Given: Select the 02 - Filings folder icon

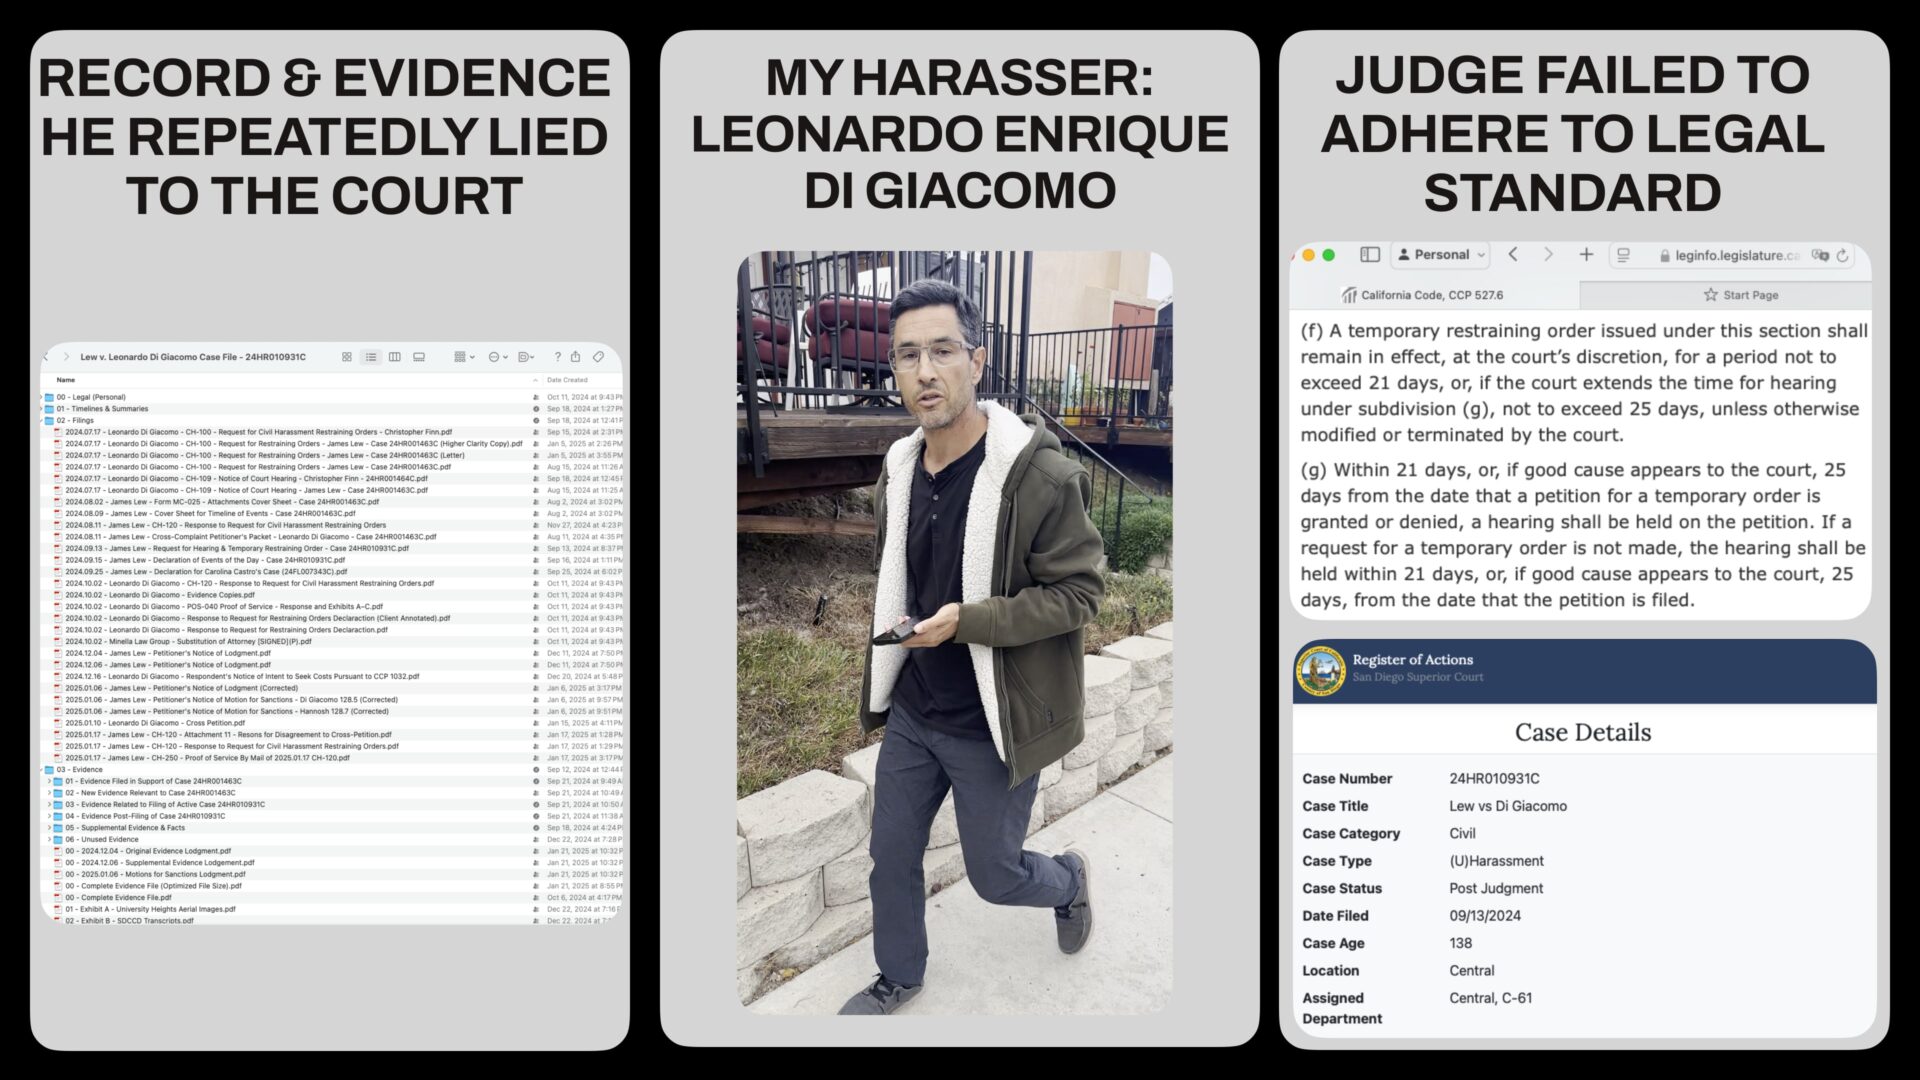Looking at the screenshot, I should point(50,421).
